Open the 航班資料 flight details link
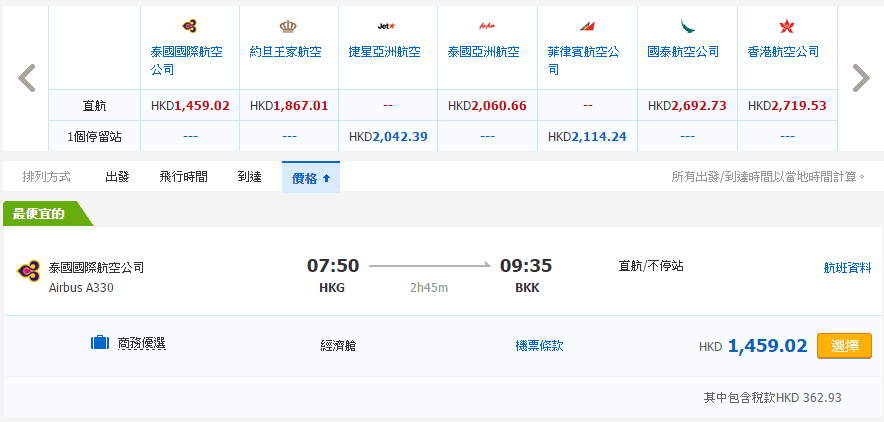Viewport: 884px width, 422px height. pyautogui.click(x=846, y=267)
